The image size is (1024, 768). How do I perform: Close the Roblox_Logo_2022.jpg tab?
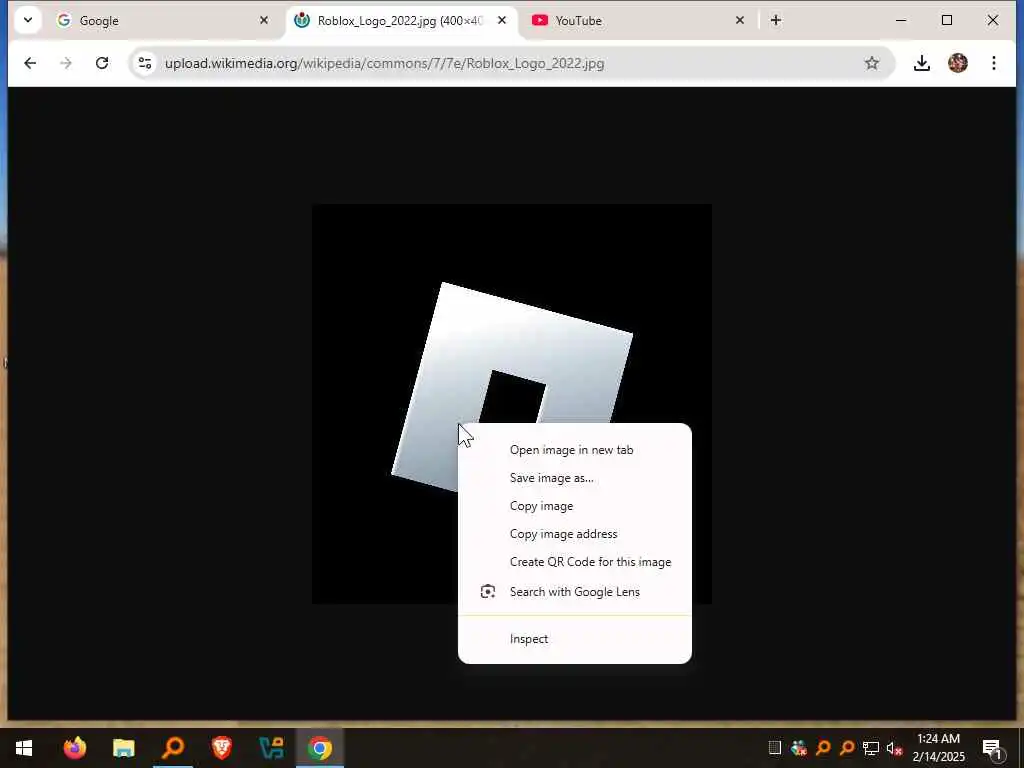(x=502, y=20)
